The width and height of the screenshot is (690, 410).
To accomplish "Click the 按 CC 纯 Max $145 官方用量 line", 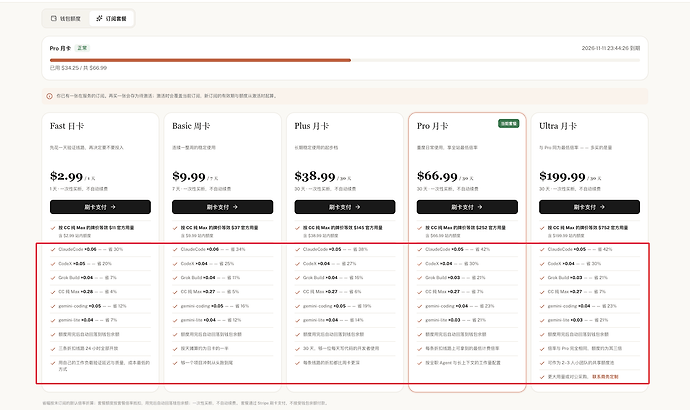I will point(342,228).
